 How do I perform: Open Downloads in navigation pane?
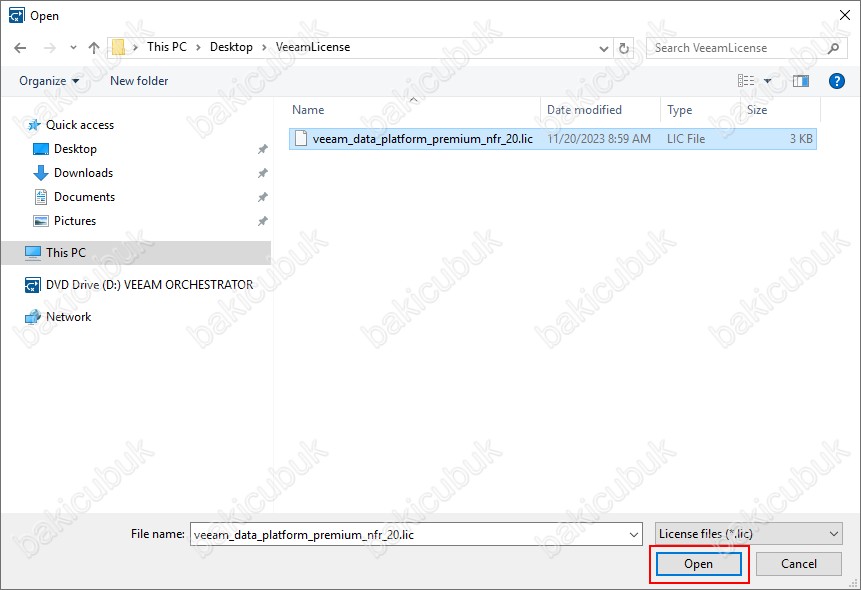click(x=83, y=172)
